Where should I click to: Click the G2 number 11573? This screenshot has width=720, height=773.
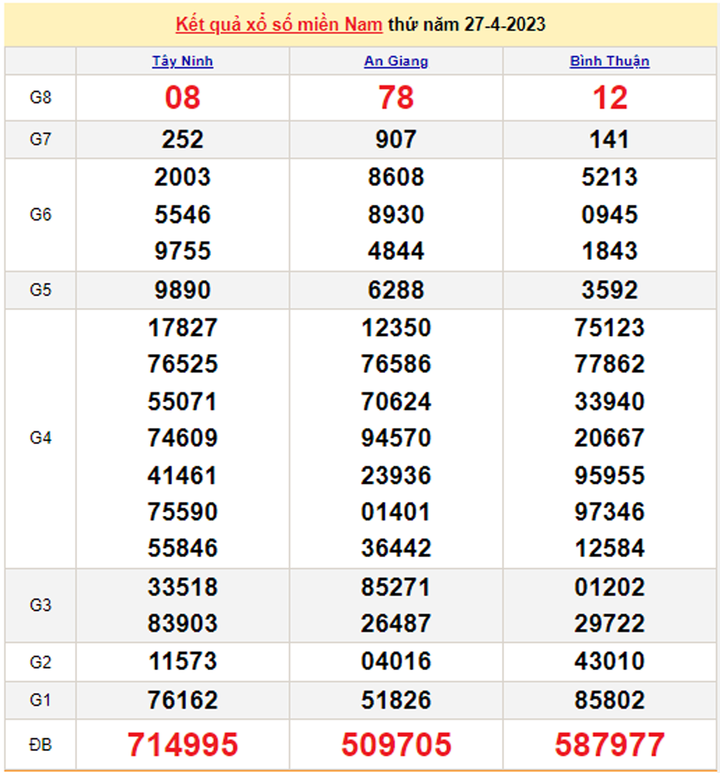(x=182, y=661)
